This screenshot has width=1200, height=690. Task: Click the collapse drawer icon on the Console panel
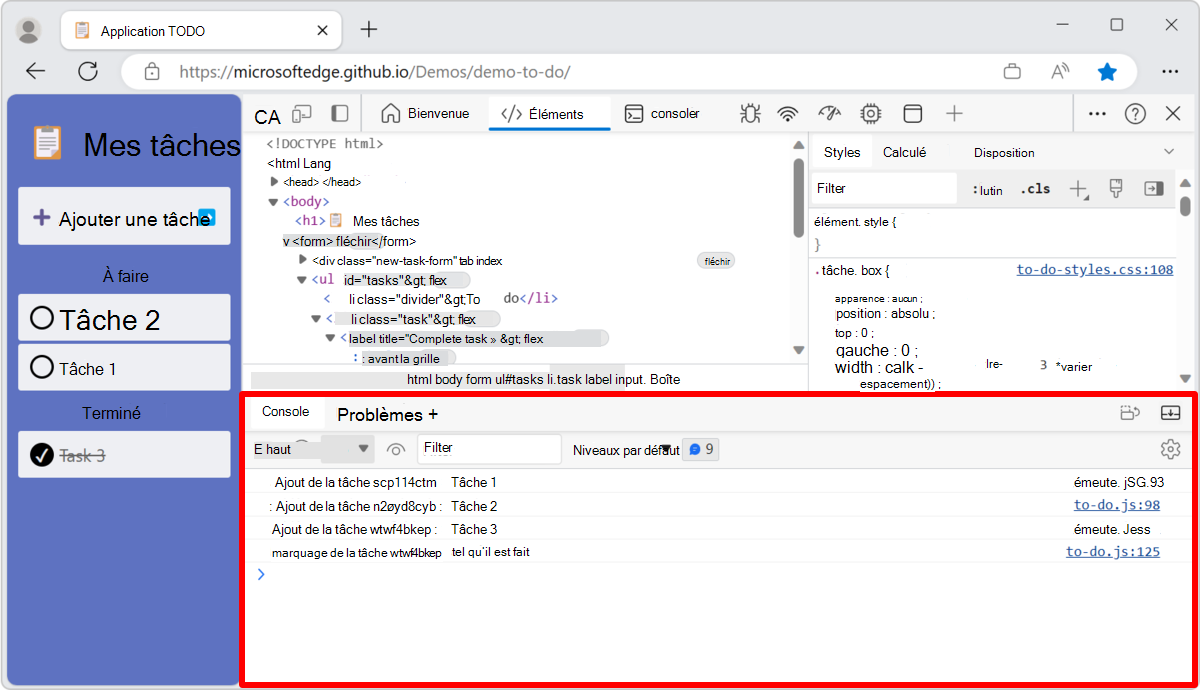[1170, 413]
